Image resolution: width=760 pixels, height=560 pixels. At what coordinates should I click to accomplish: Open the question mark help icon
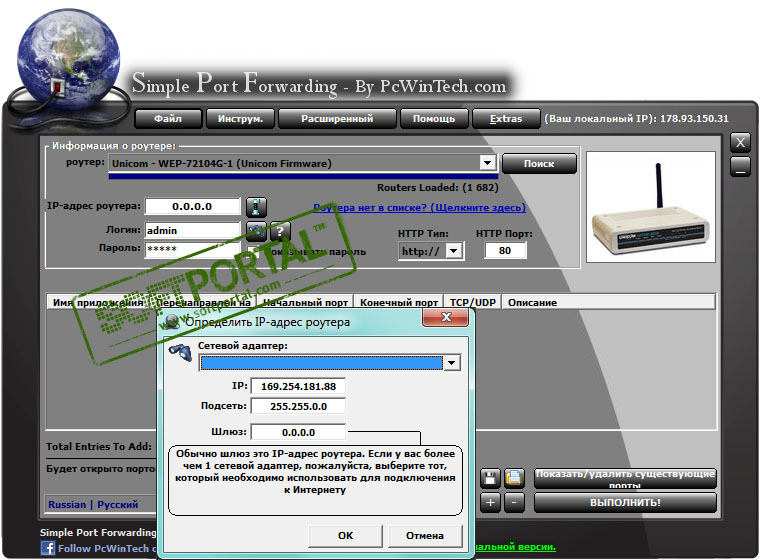click(x=280, y=231)
